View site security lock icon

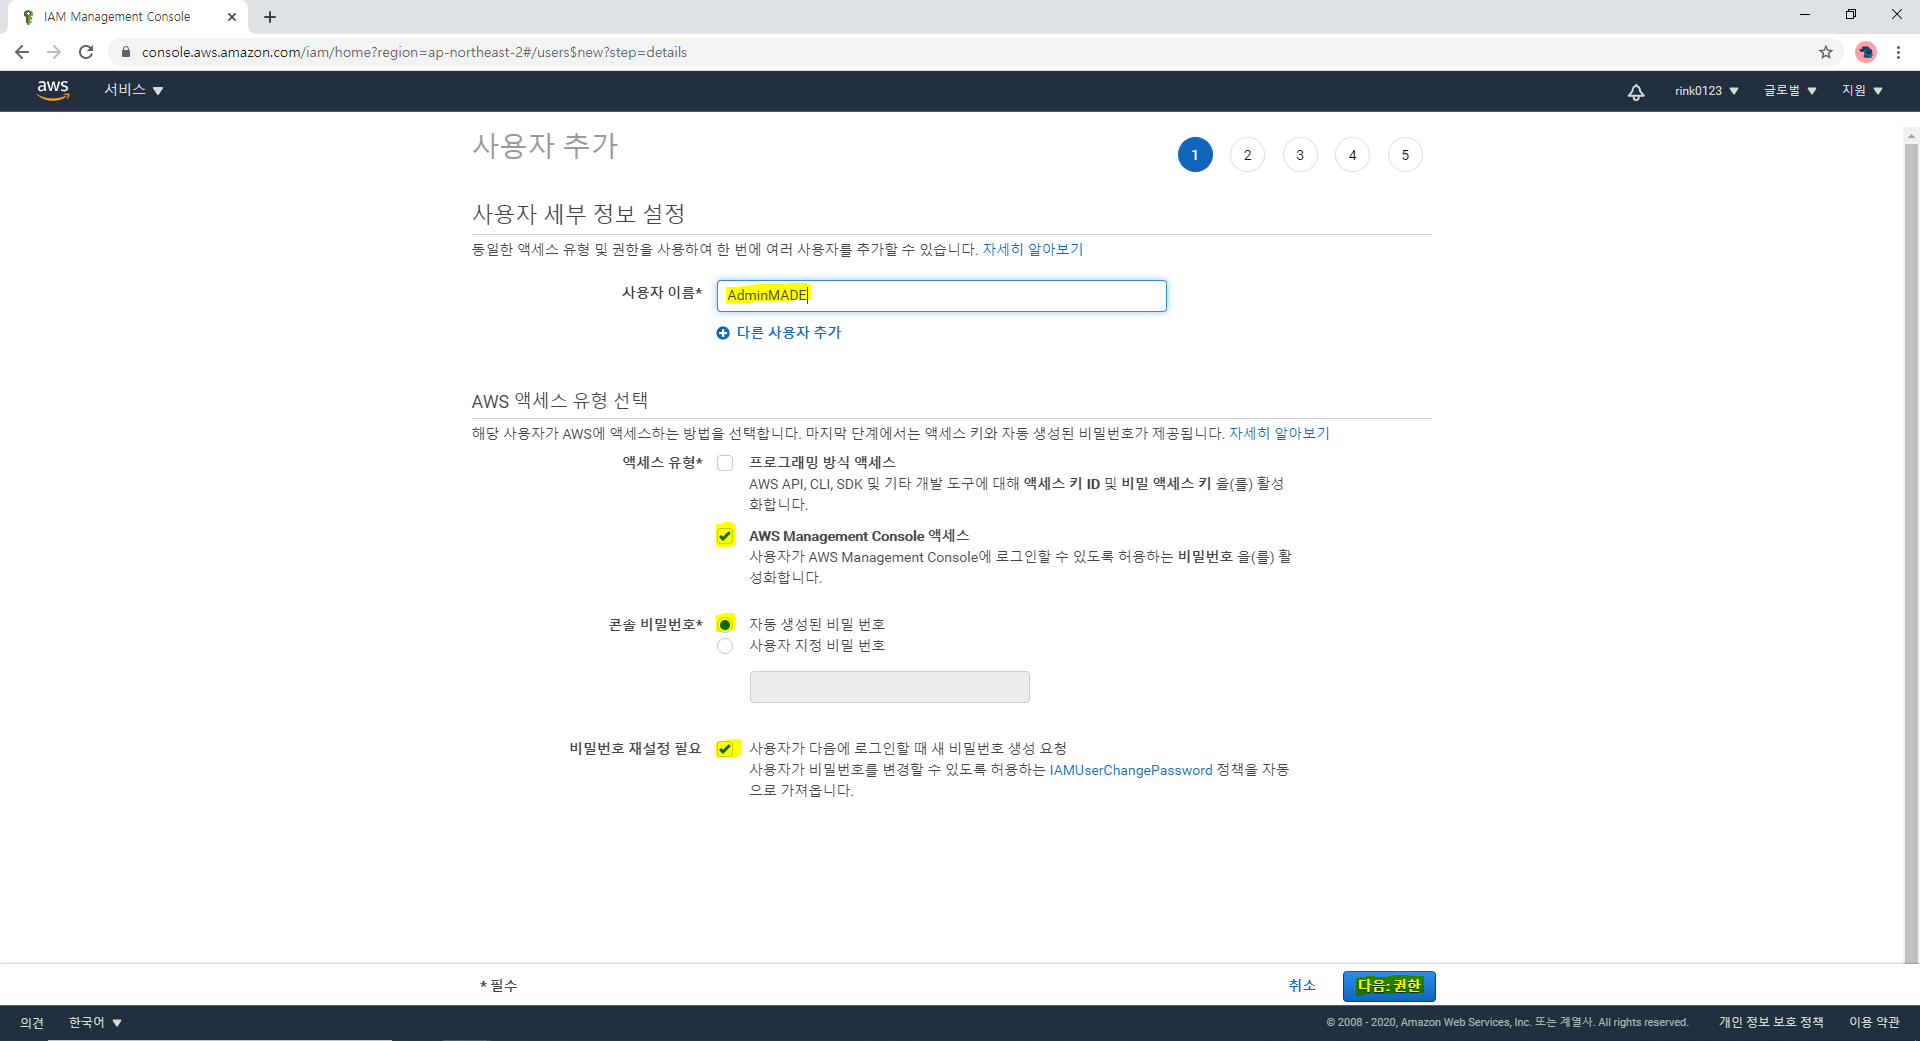coord(126,52)
